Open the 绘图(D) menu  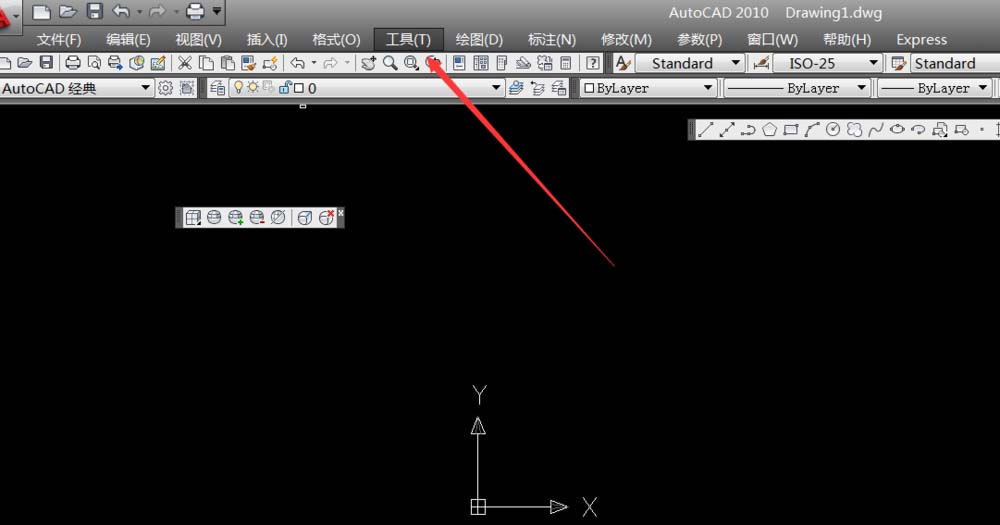tap(479, 40)
